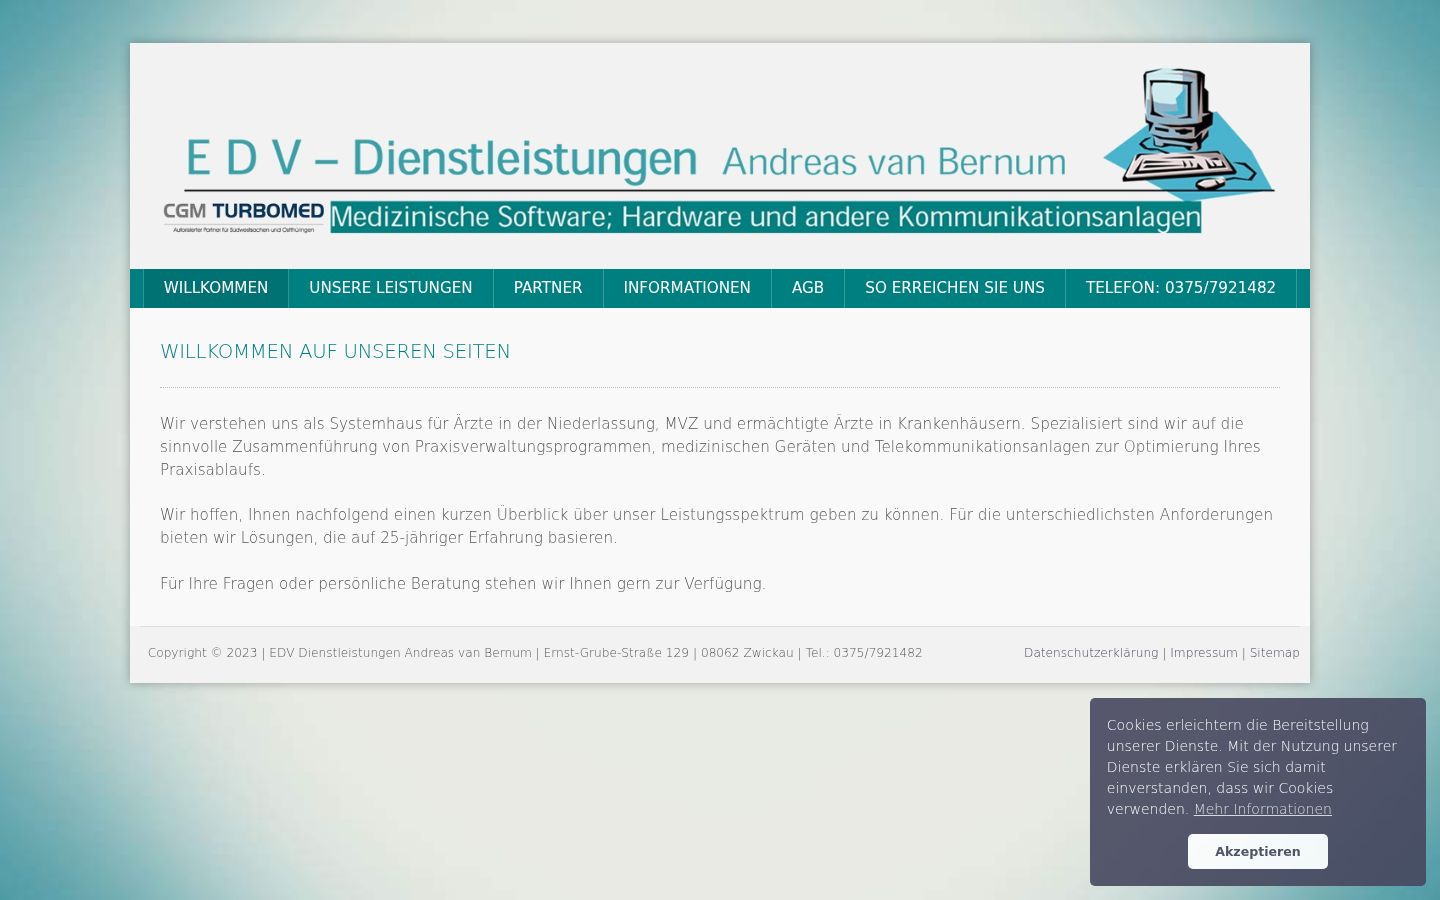Open the Partner menu item
The height and width of the screenshot is (900, 1440).
coord(548,288)
